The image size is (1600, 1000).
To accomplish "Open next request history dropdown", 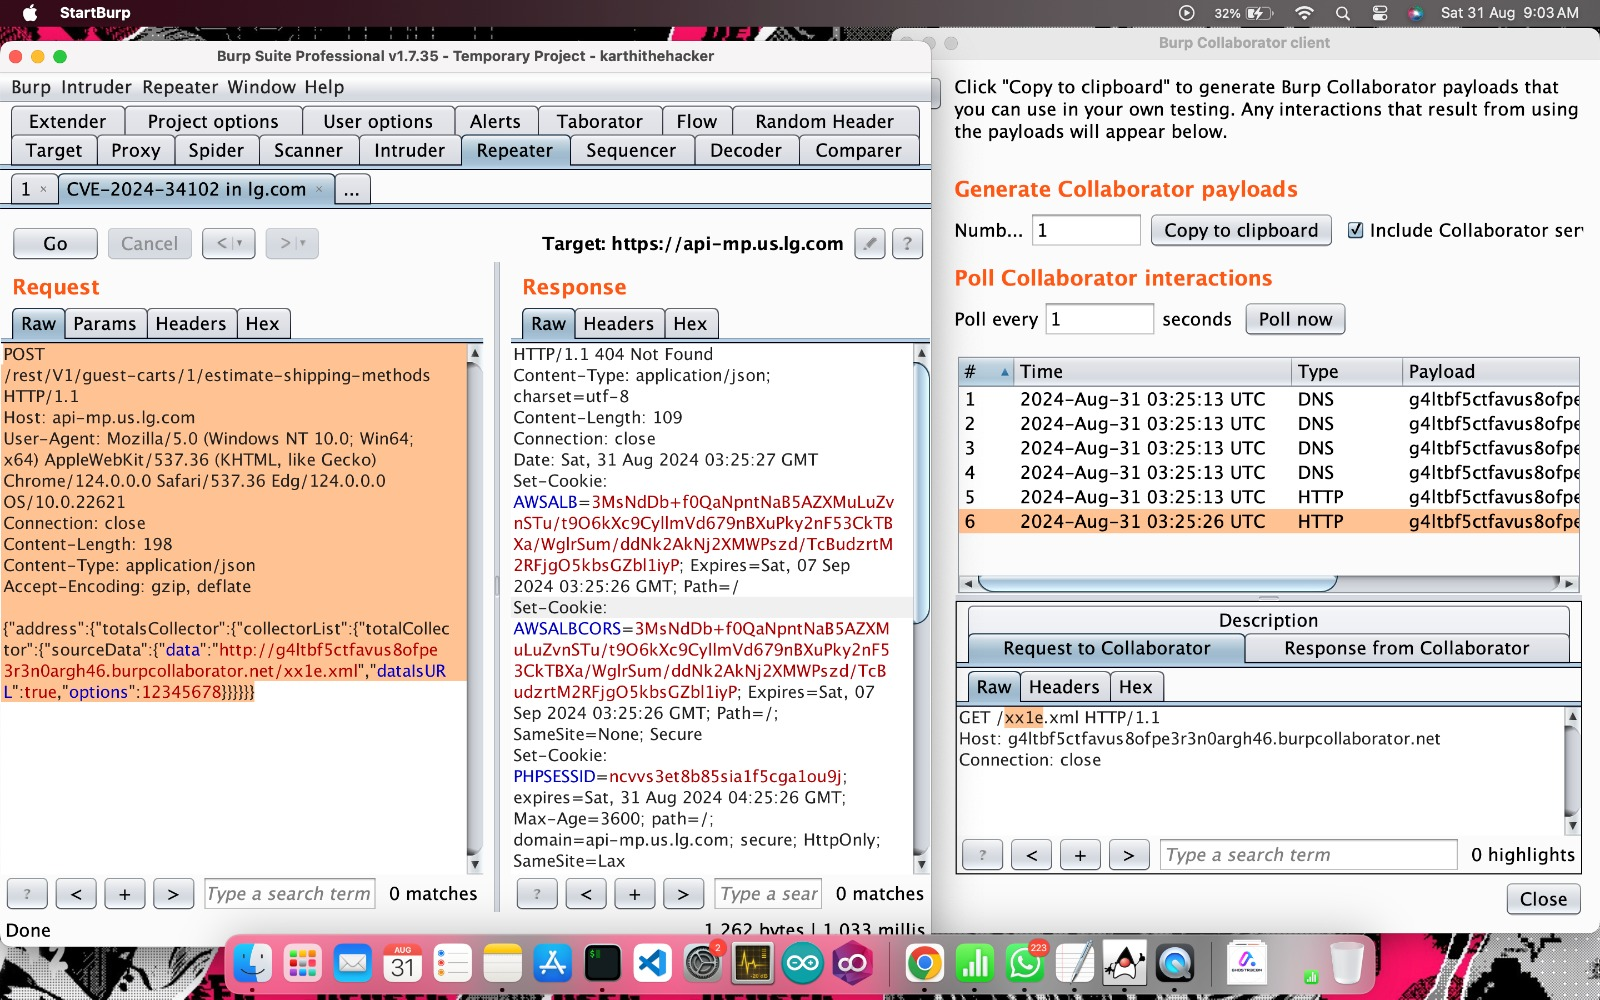I will (x=292, y=243).
